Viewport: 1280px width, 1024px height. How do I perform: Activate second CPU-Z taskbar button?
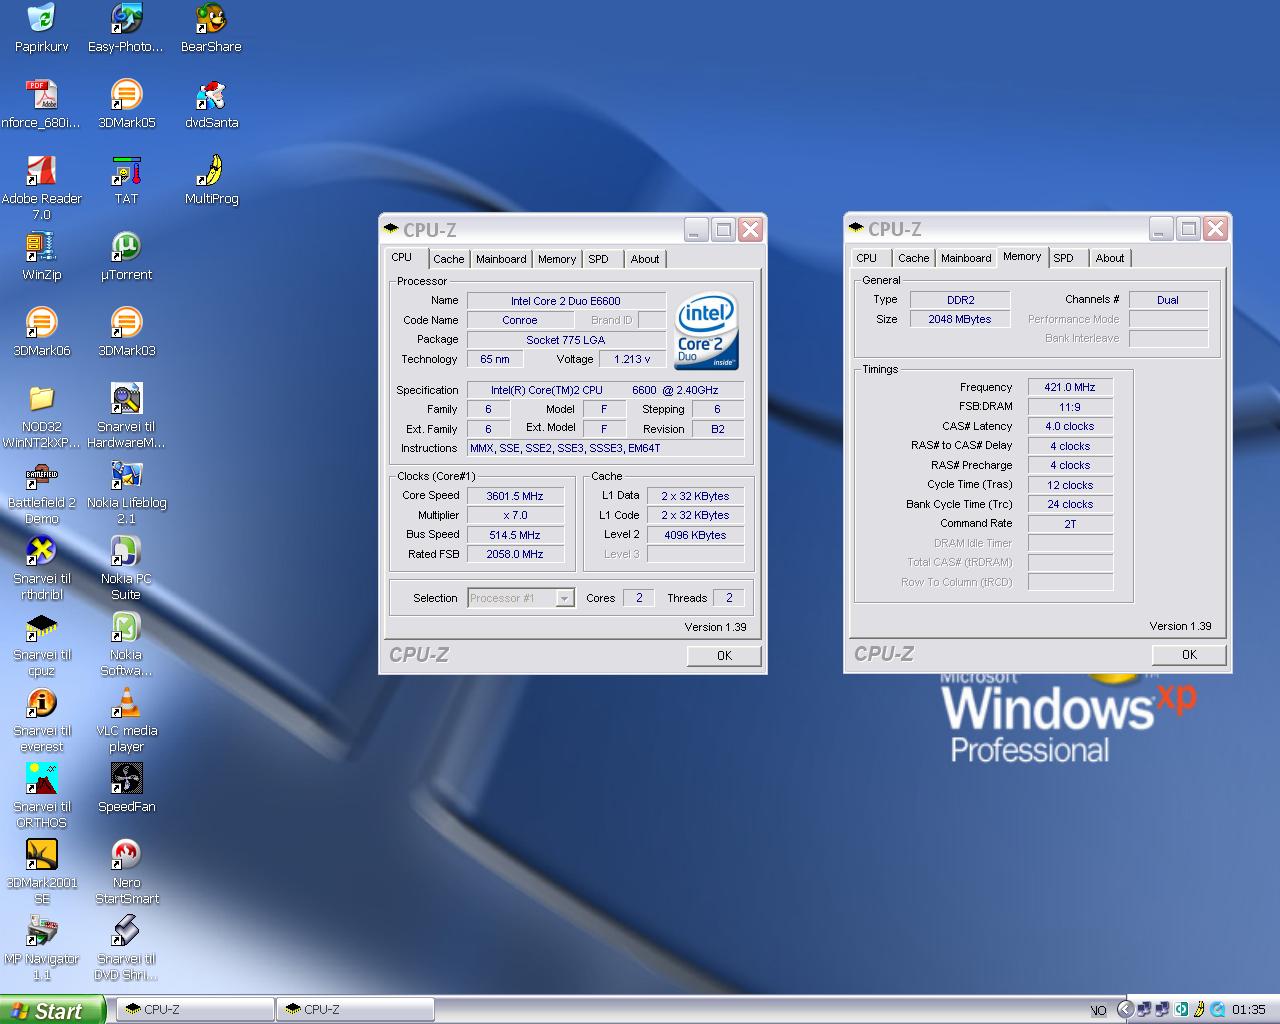356,1010
